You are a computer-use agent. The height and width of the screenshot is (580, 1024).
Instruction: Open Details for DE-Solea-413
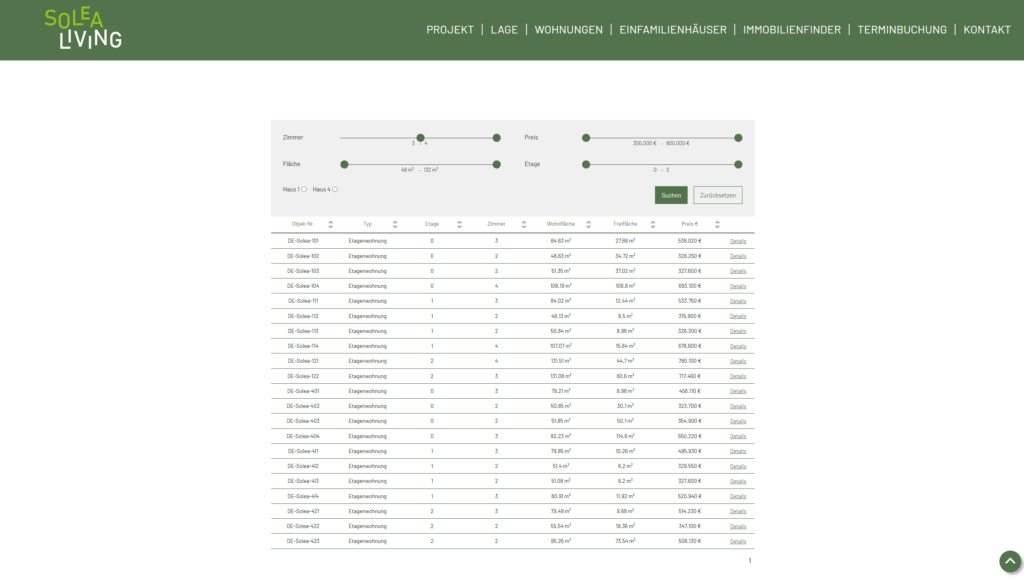(x=738, y=481)
